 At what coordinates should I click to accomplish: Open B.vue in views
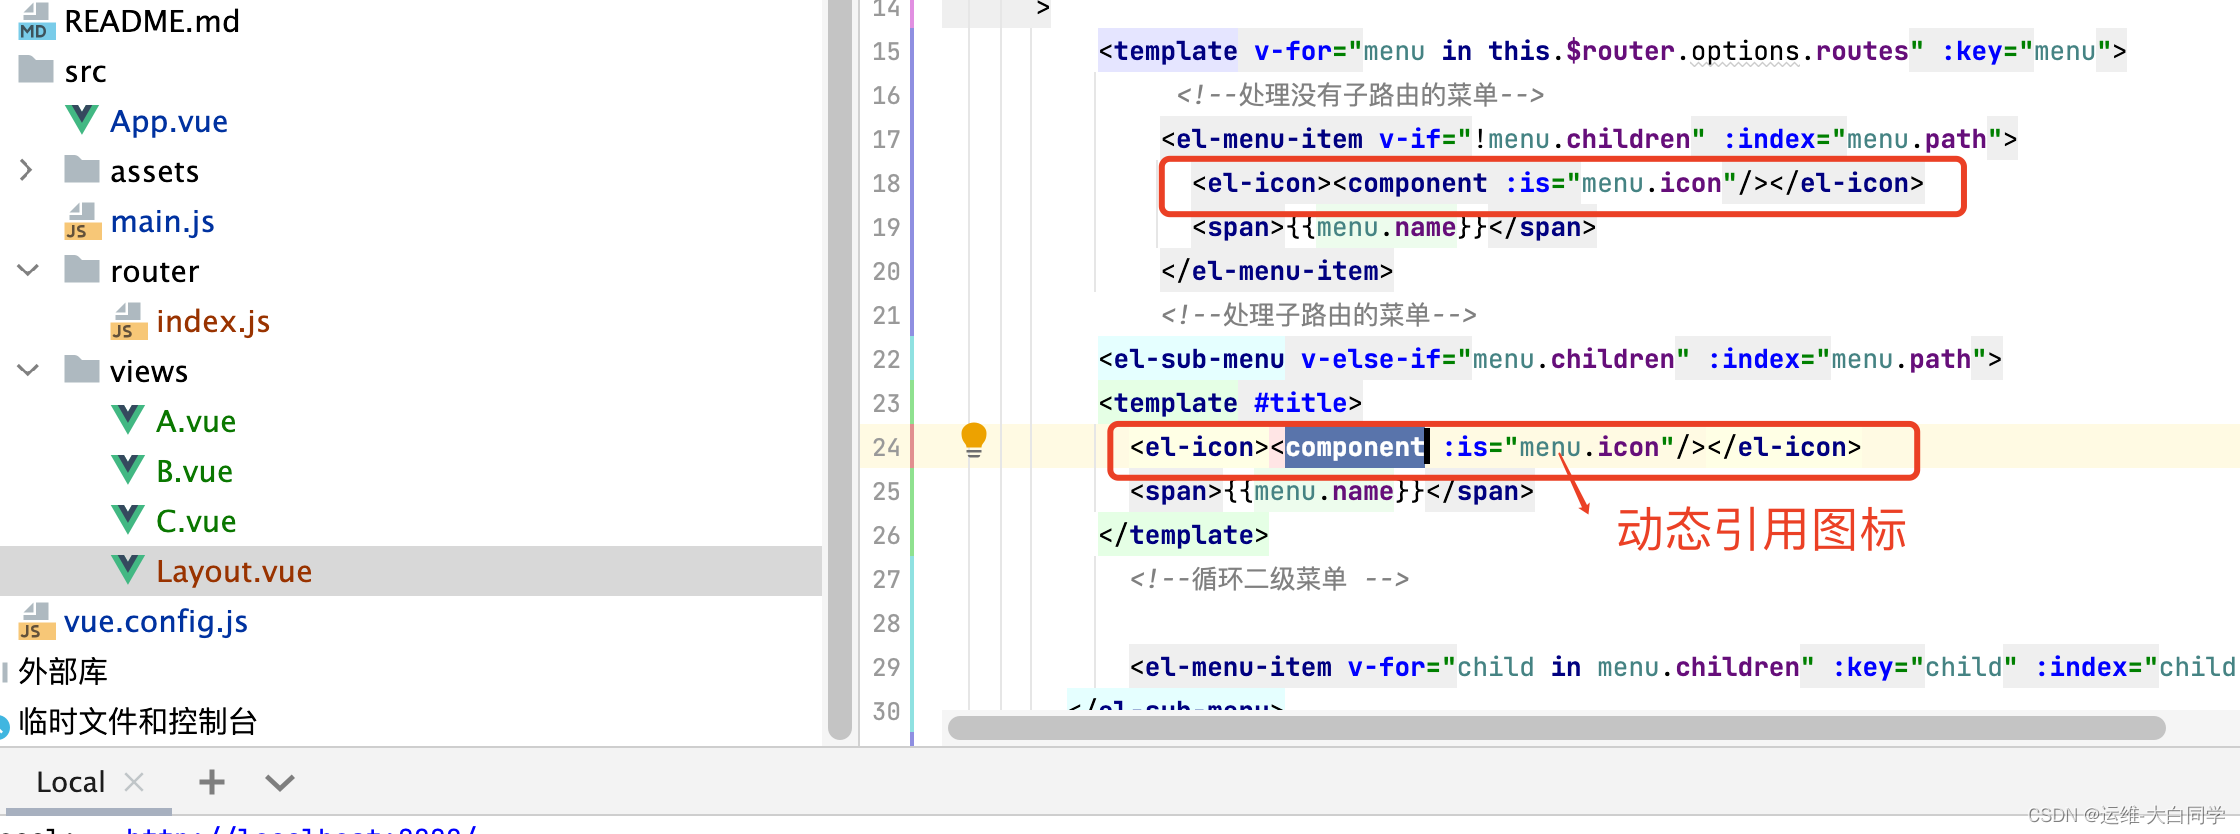pyautogui.click(x=194, y=471)
